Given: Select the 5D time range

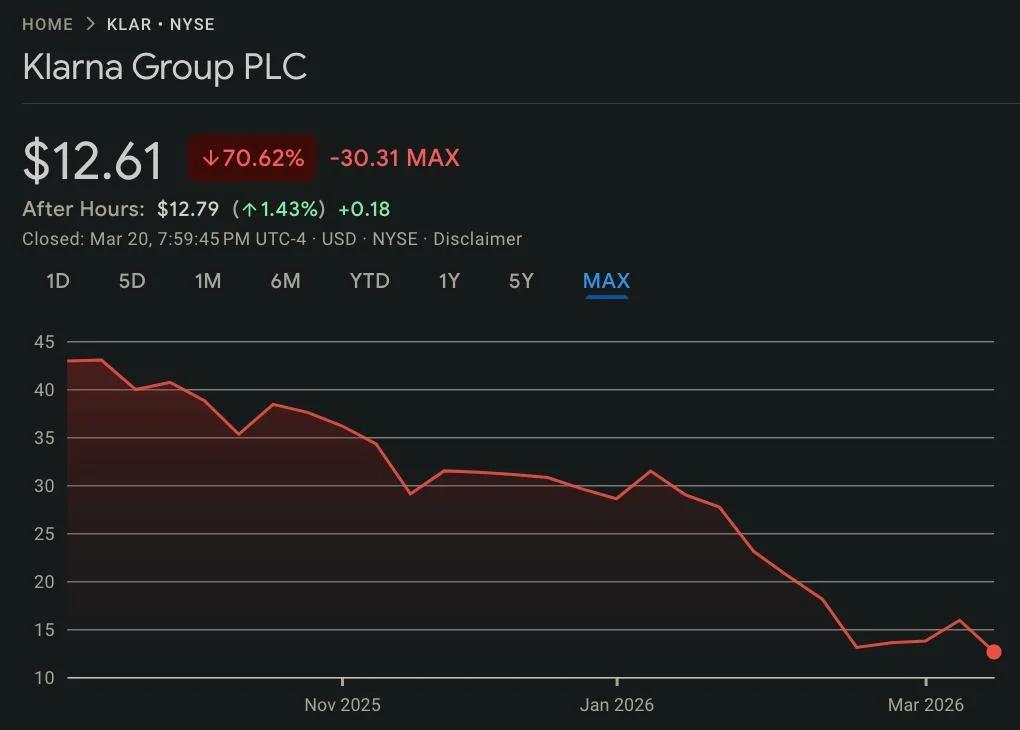Looking at the screenshot, I should pyautogui.click(x=132, y=282).
